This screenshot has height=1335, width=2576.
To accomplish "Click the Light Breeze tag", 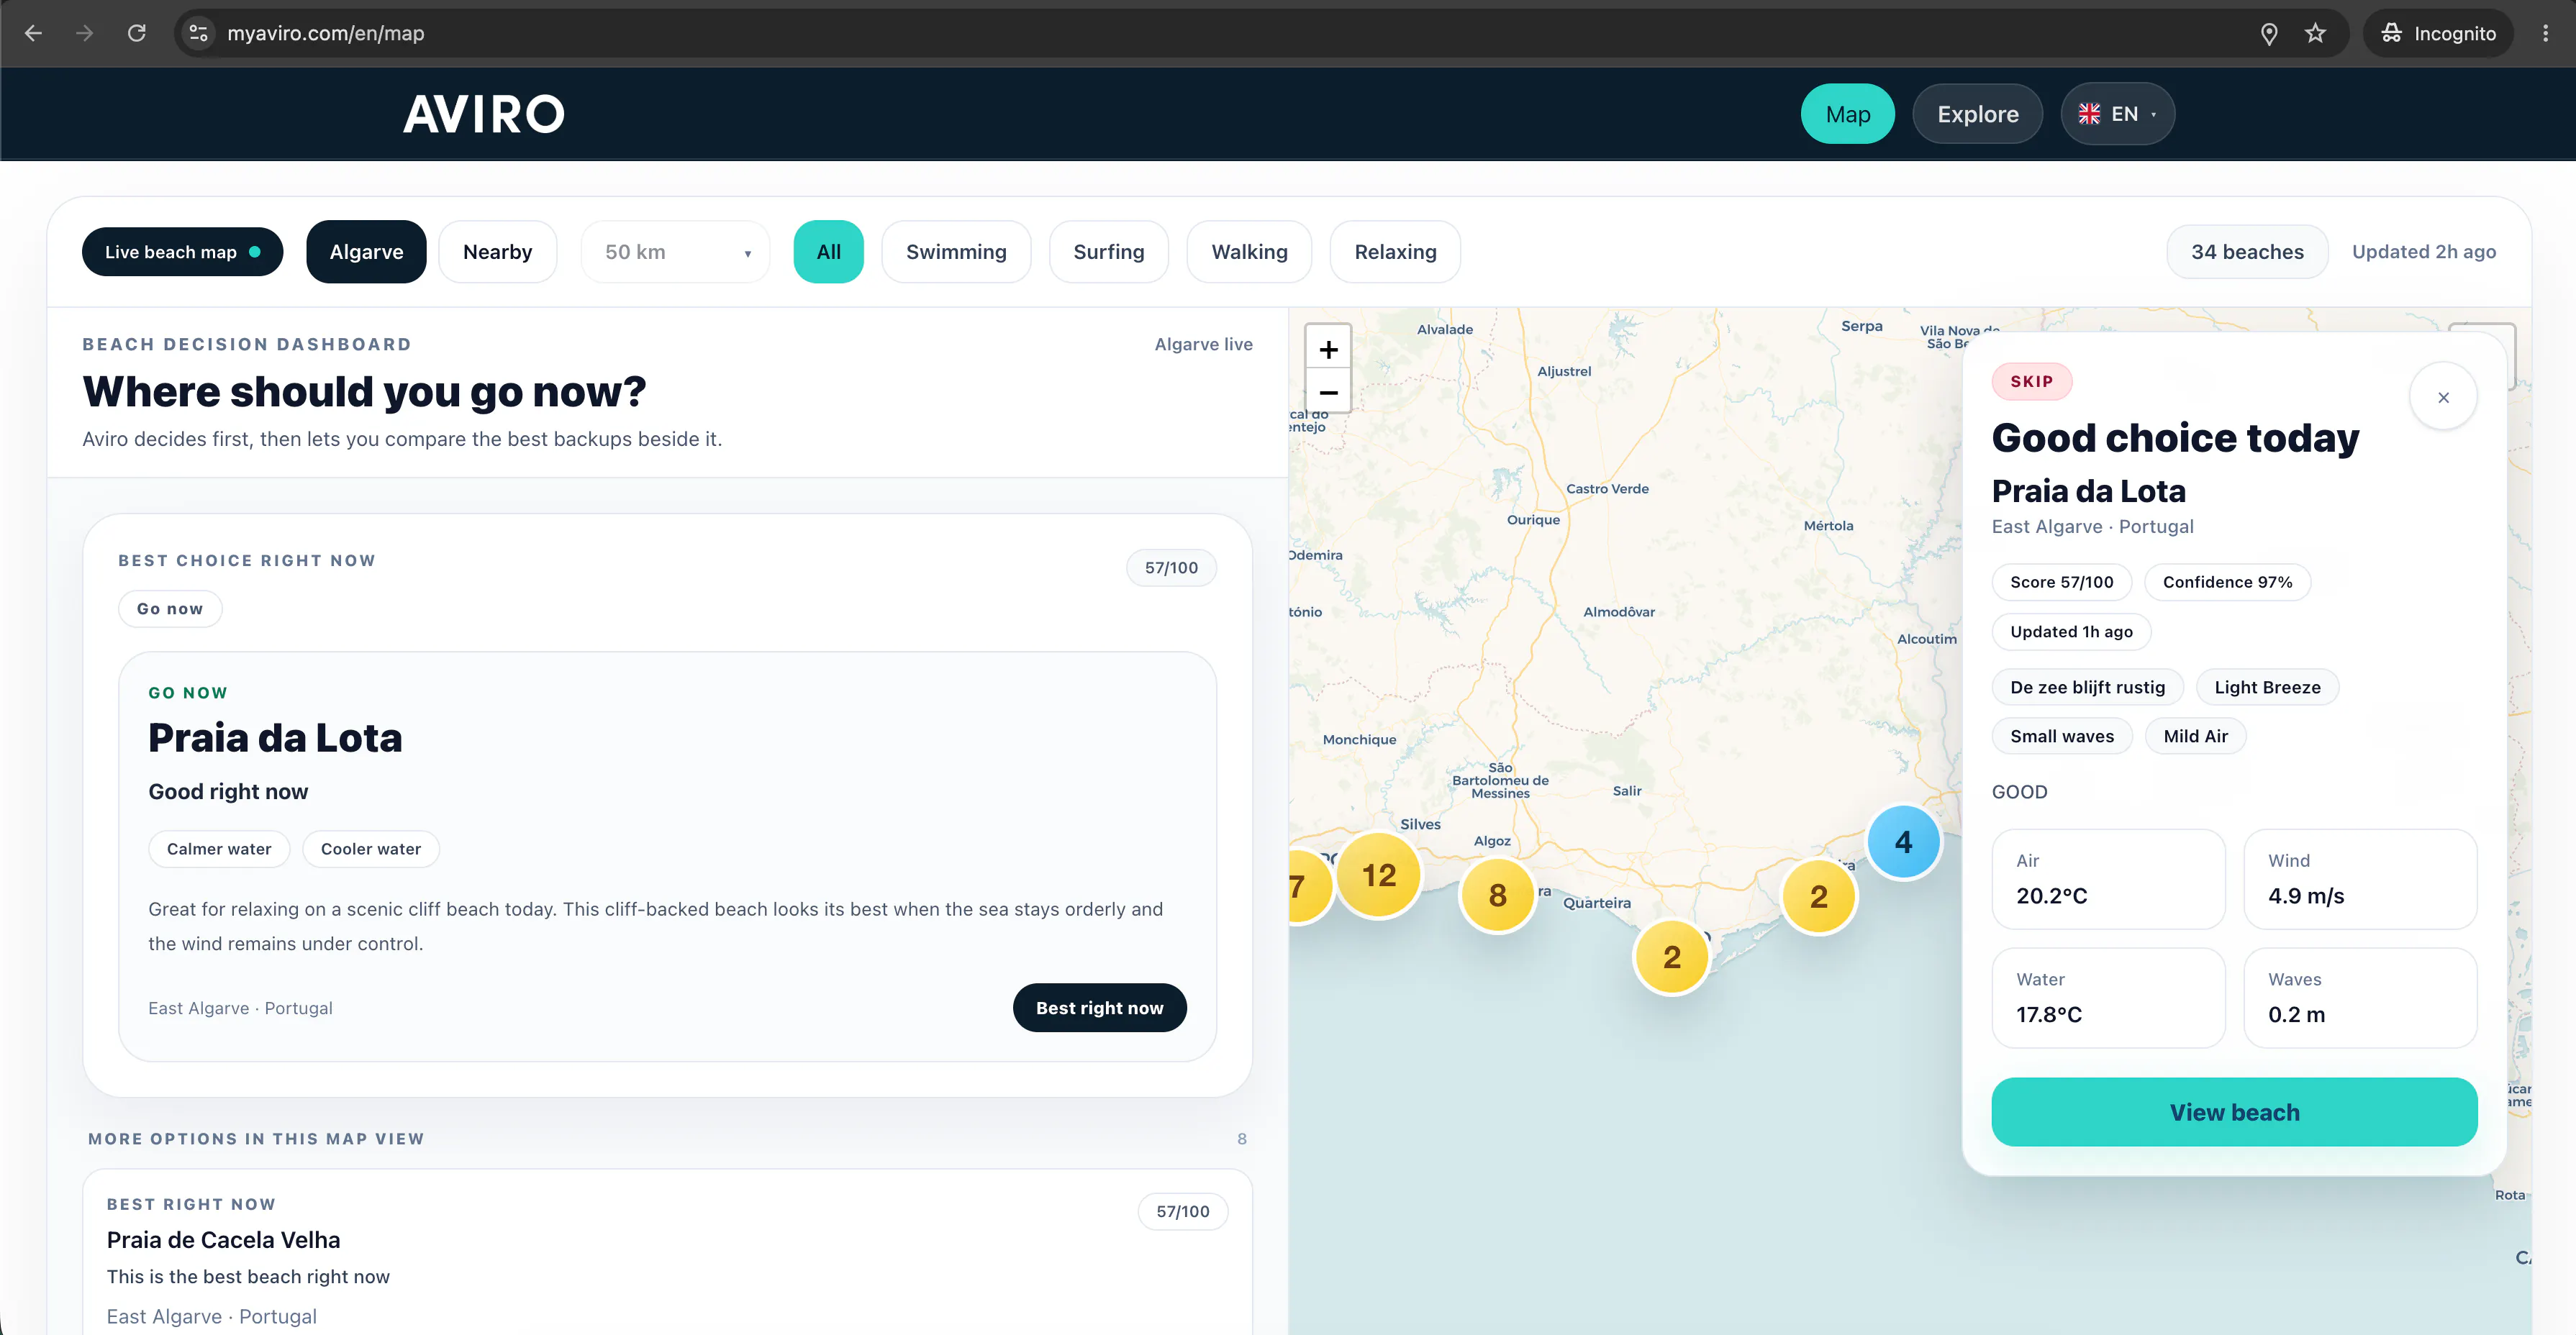I will [2267, 687].
